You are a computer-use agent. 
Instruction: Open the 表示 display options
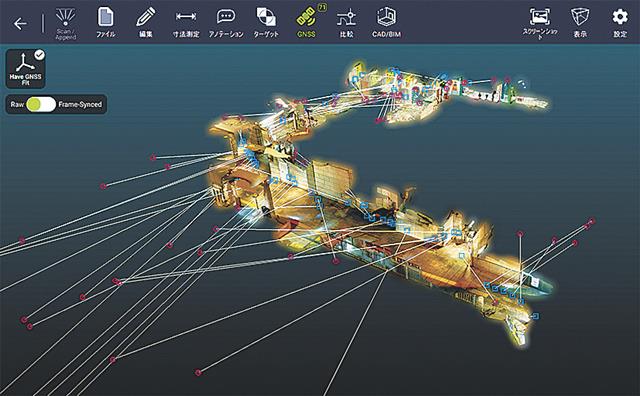coord(580,22)
